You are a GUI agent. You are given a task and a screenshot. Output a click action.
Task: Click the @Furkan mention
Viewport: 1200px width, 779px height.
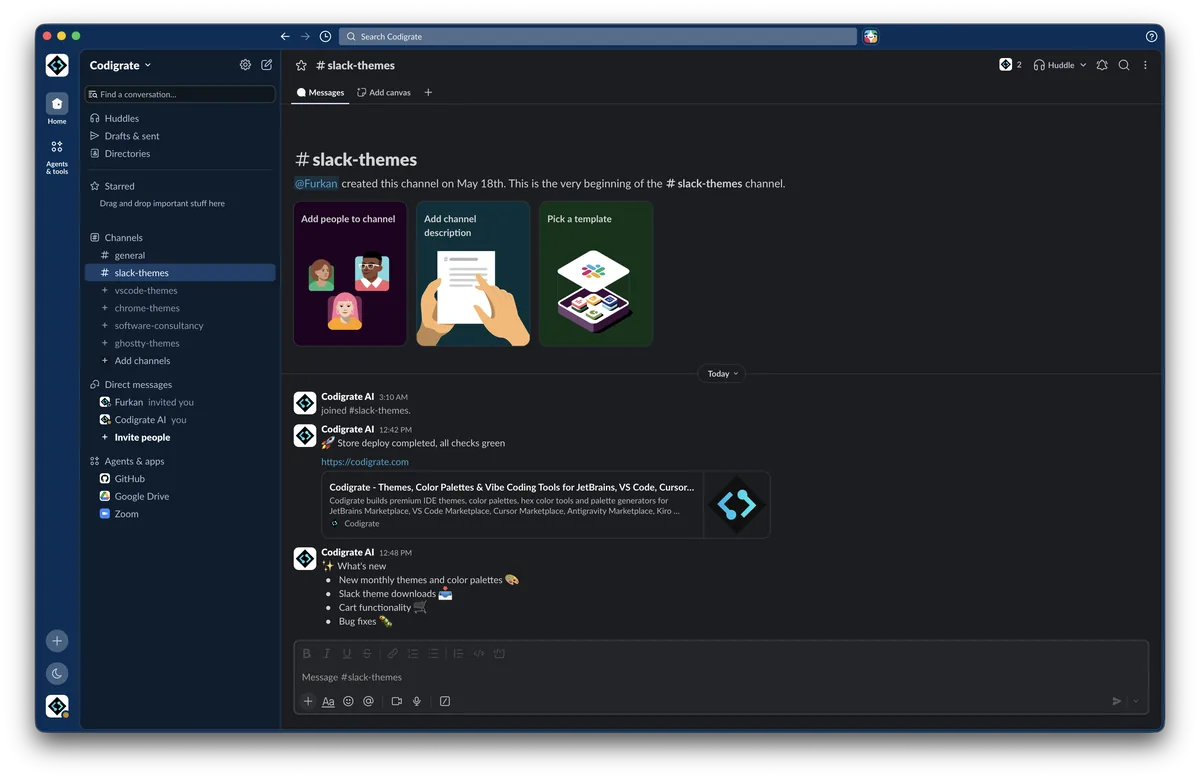click(316, 184)
